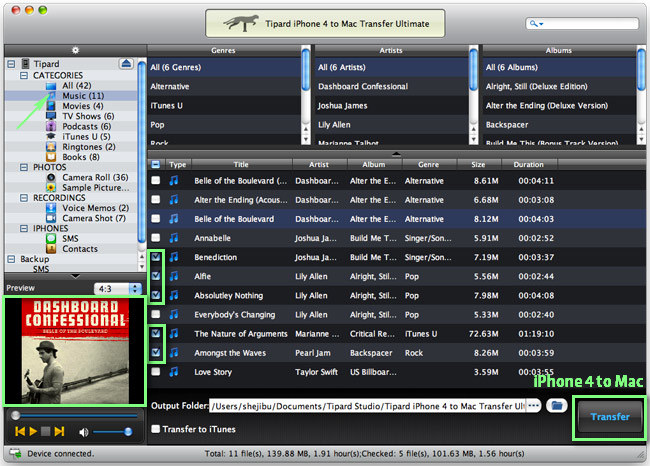Click the search input field
Viewport: 650px width, 466px height.
582,24
